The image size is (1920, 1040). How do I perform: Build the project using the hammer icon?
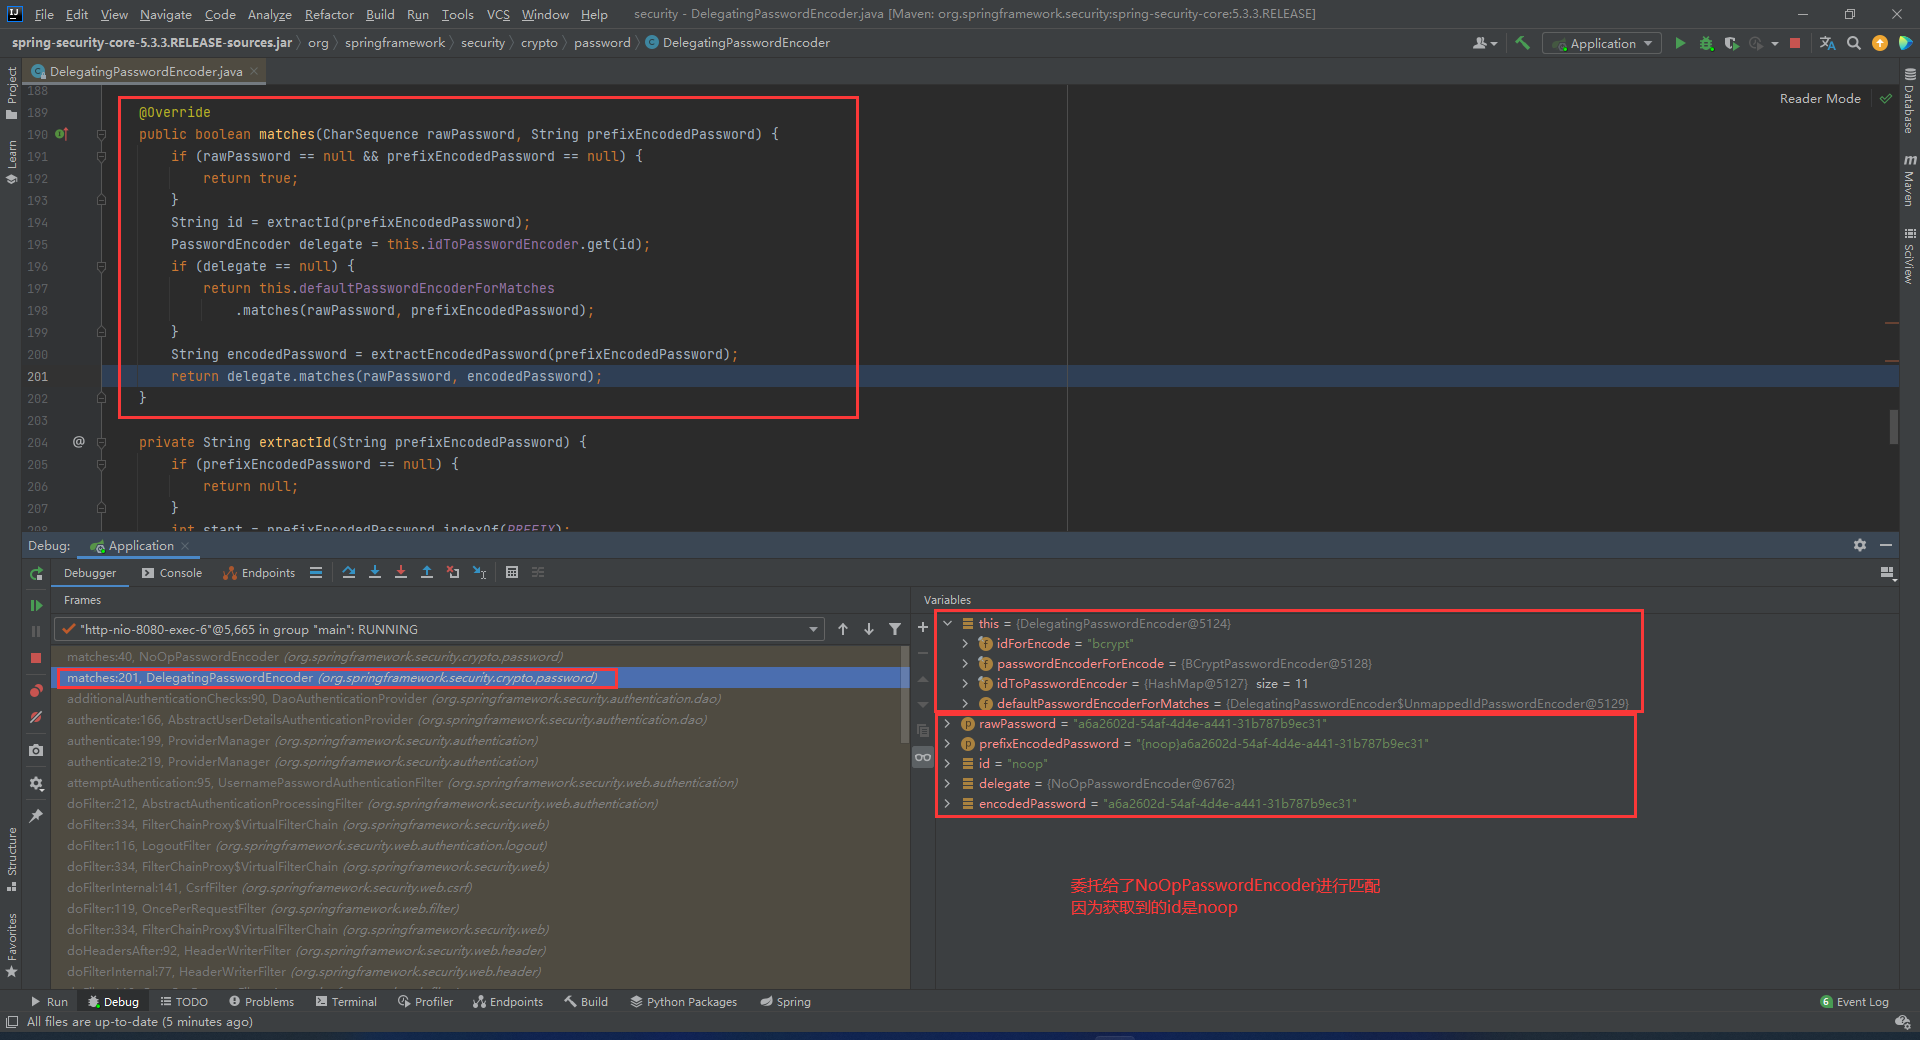1522,43
